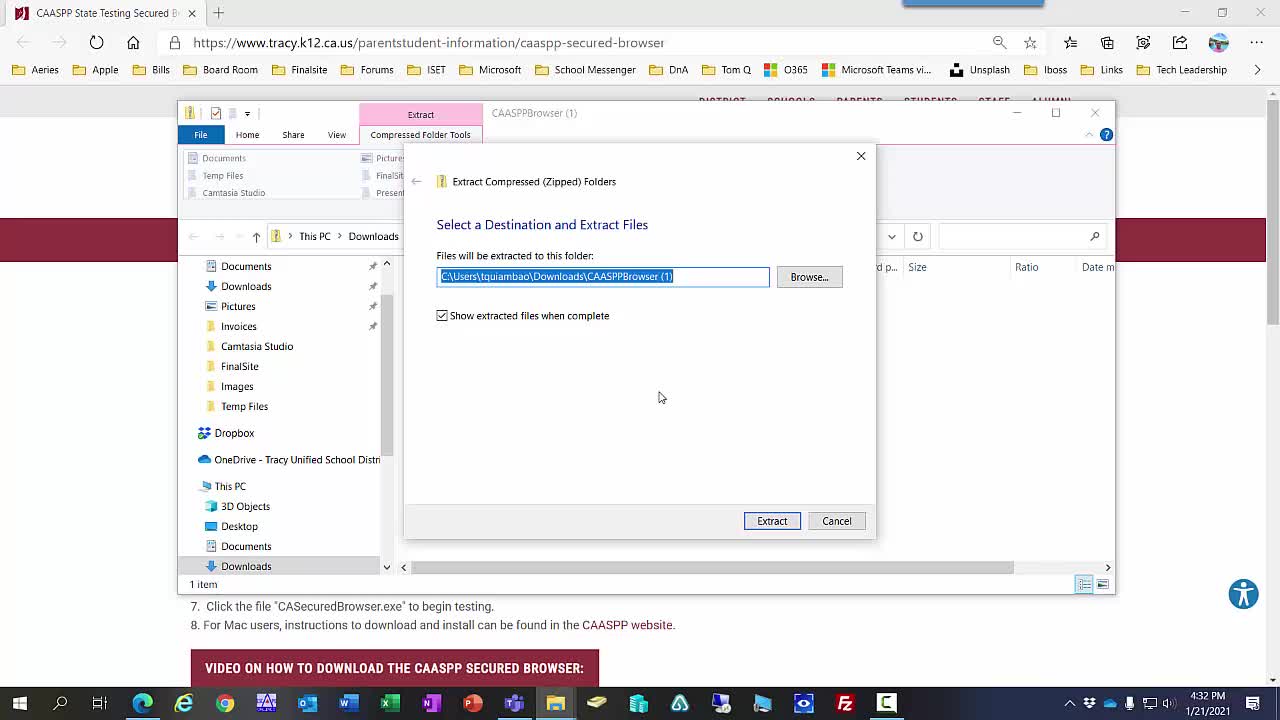The width and height of the screenshot is (1280, 720).
Task: Switch Explorer to large icons view
Action: pos(1103,584)
